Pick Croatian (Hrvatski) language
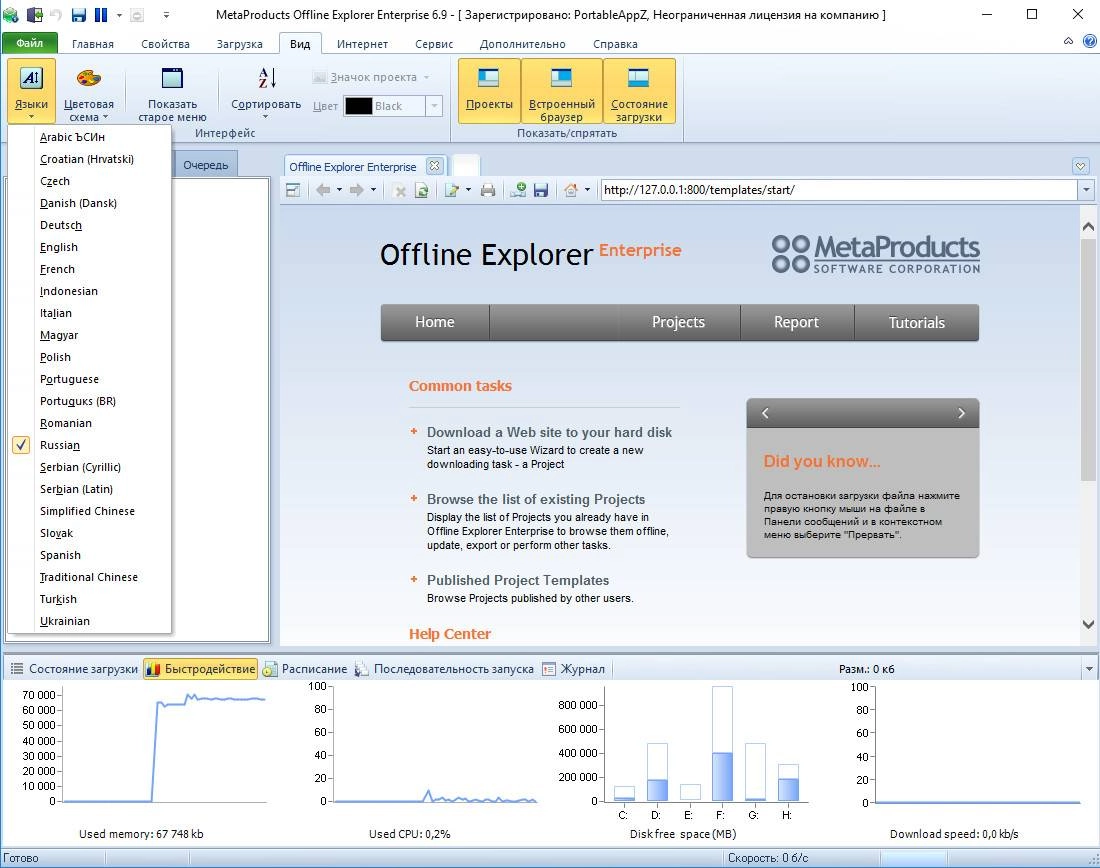1100x868 pixels. (90, 159)
